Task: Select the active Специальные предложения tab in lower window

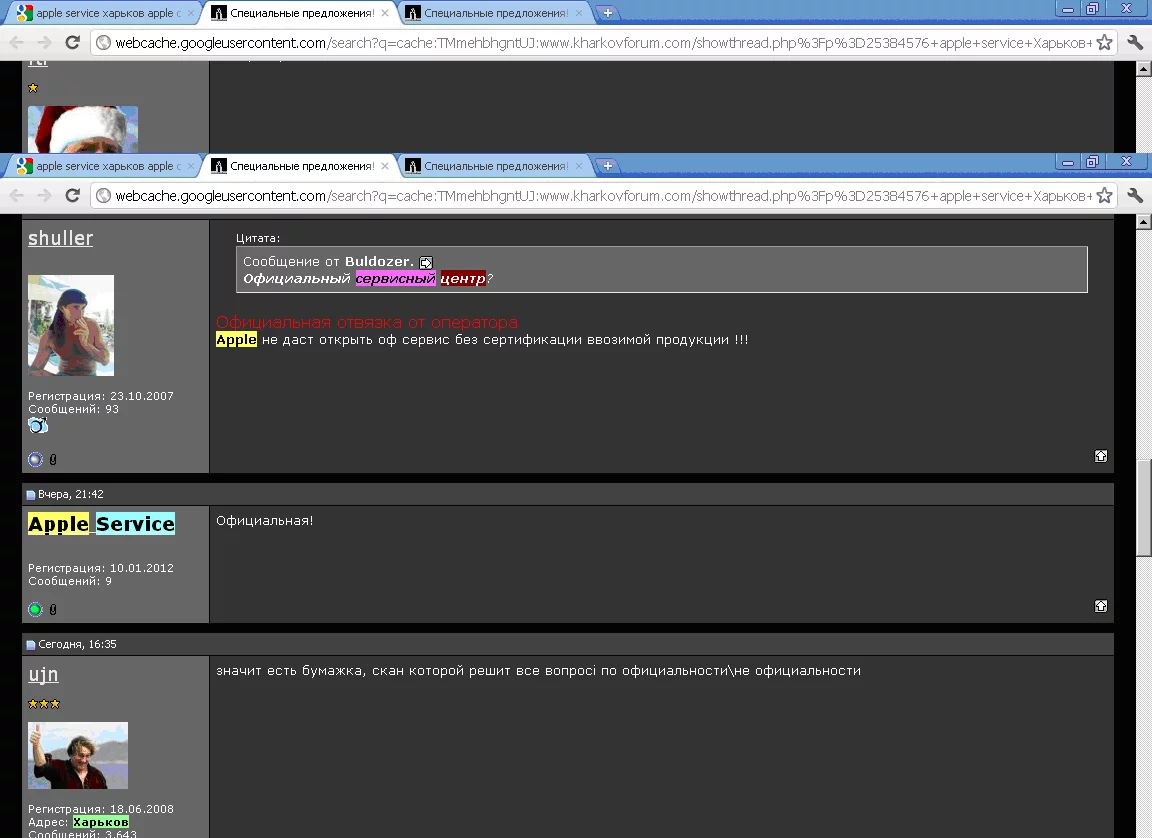Action: click(x=301, y=166)
